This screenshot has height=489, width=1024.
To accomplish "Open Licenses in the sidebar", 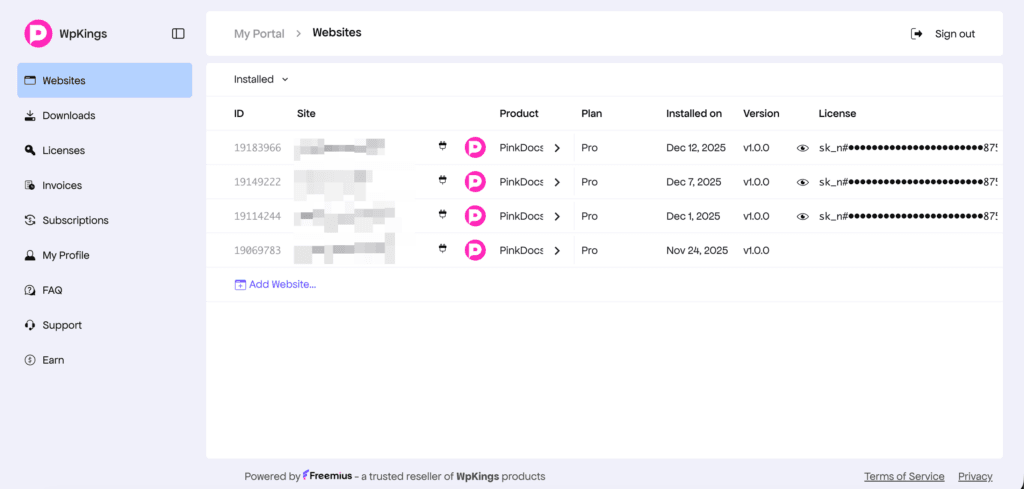I will click(63, 150).
